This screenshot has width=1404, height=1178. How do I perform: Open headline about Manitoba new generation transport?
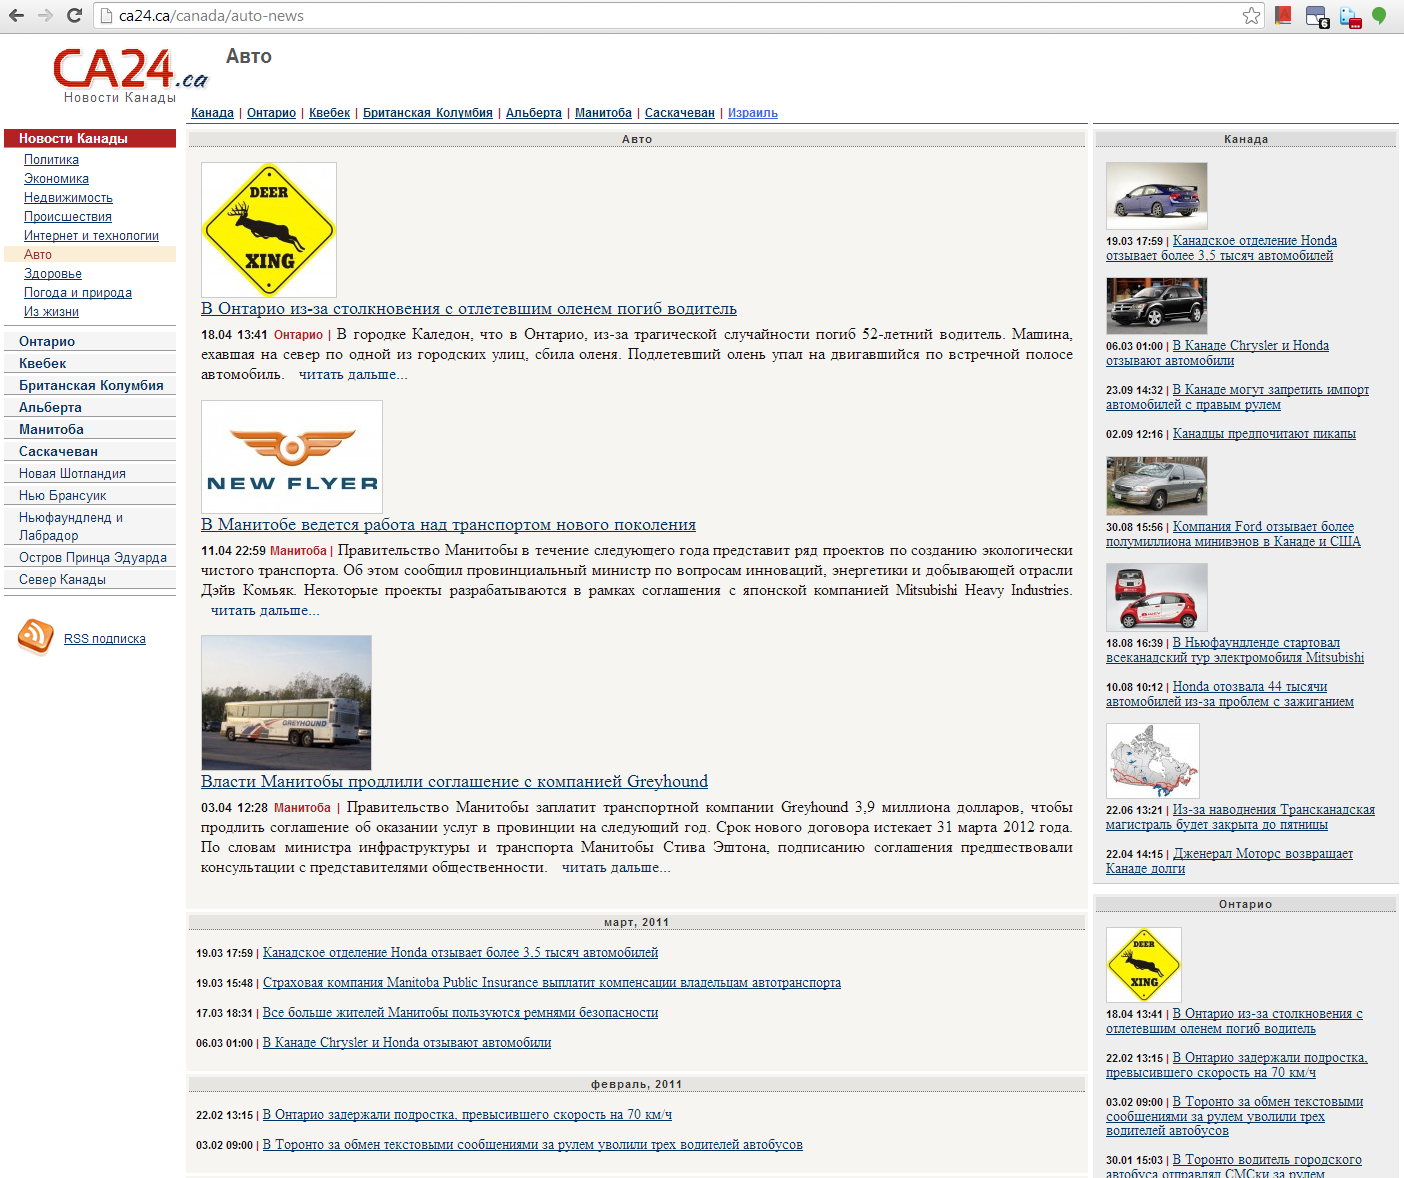tap(448, 525)
